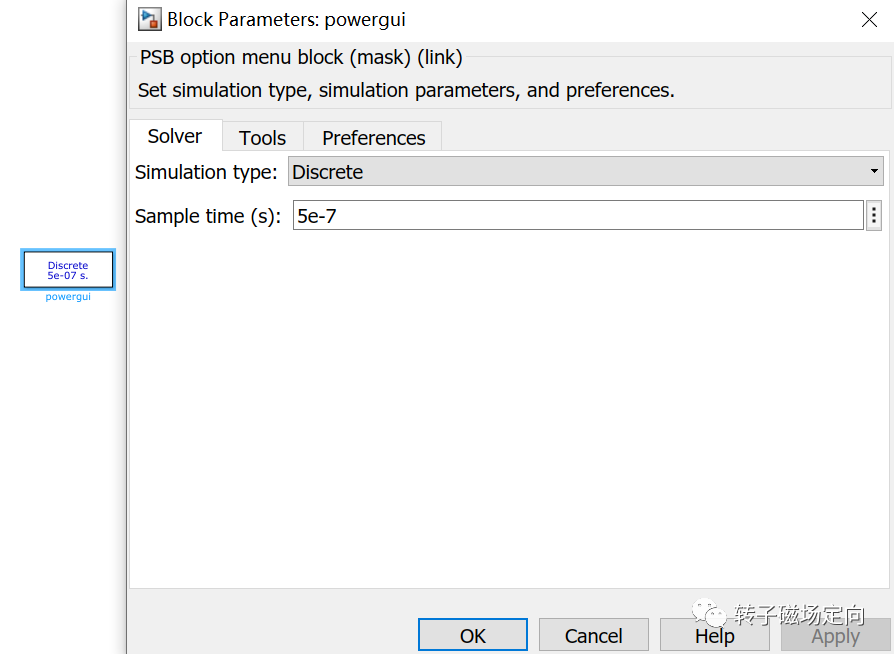Click the PSB option menu block heading
Screen dimensions: 894x654
[301, 57]
